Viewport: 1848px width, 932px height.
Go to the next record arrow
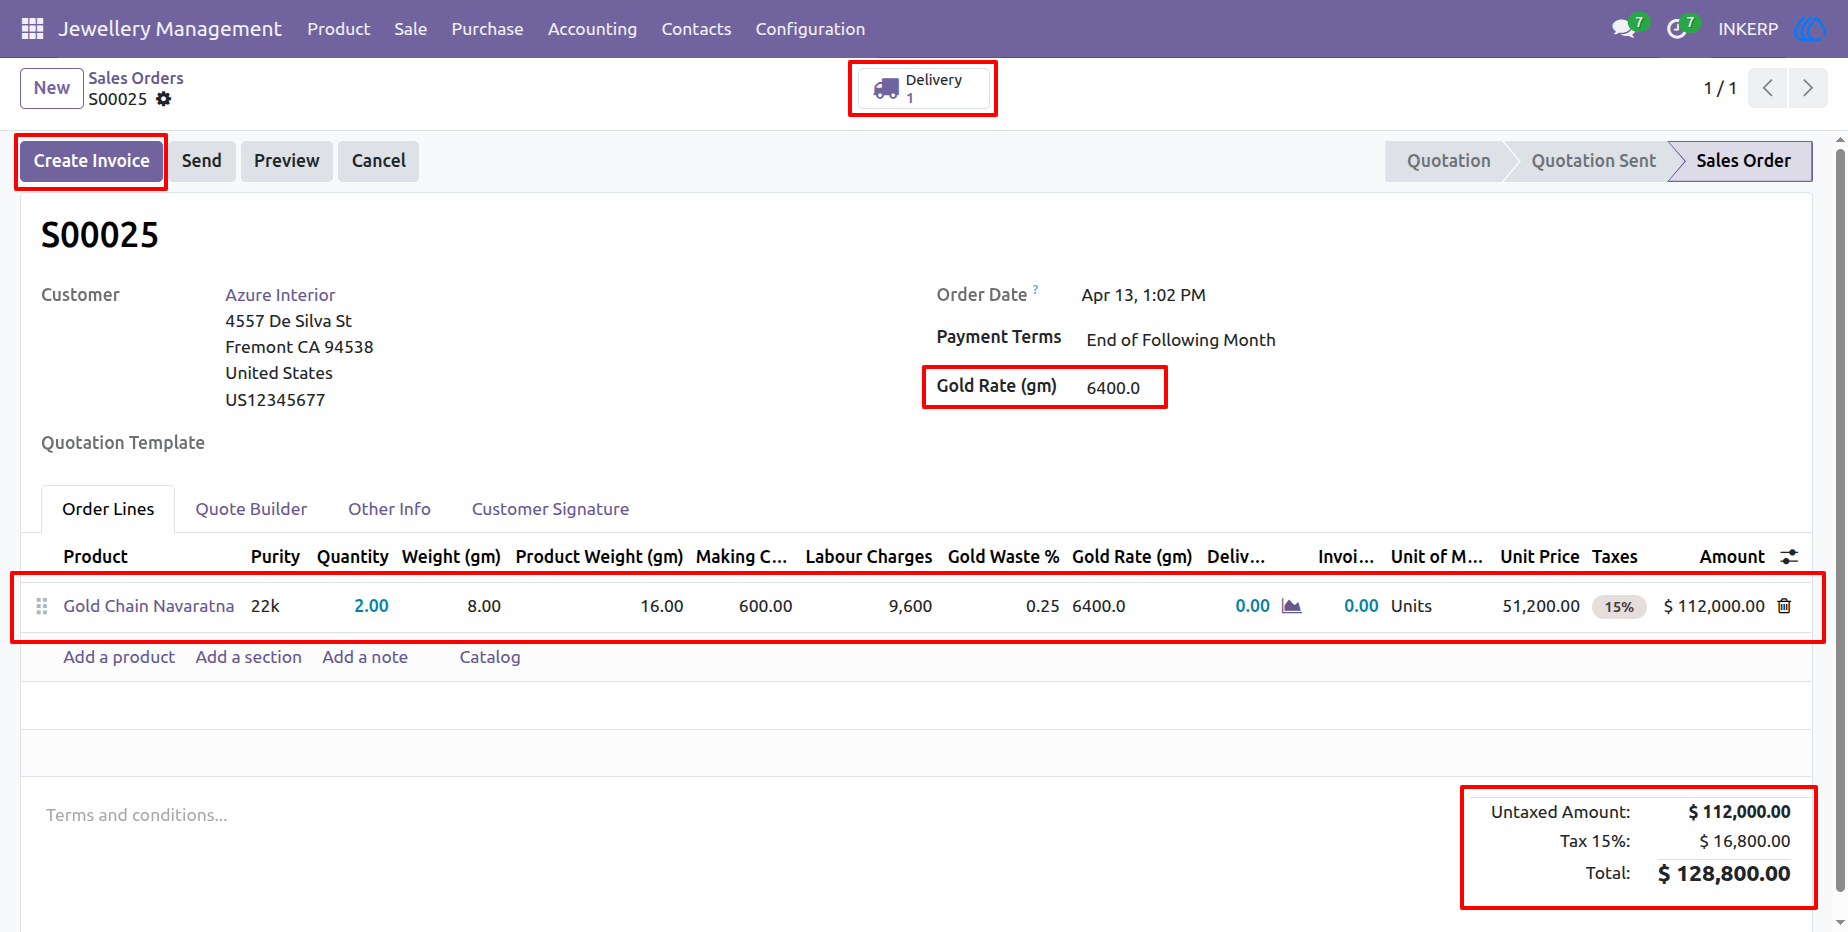1808,88
